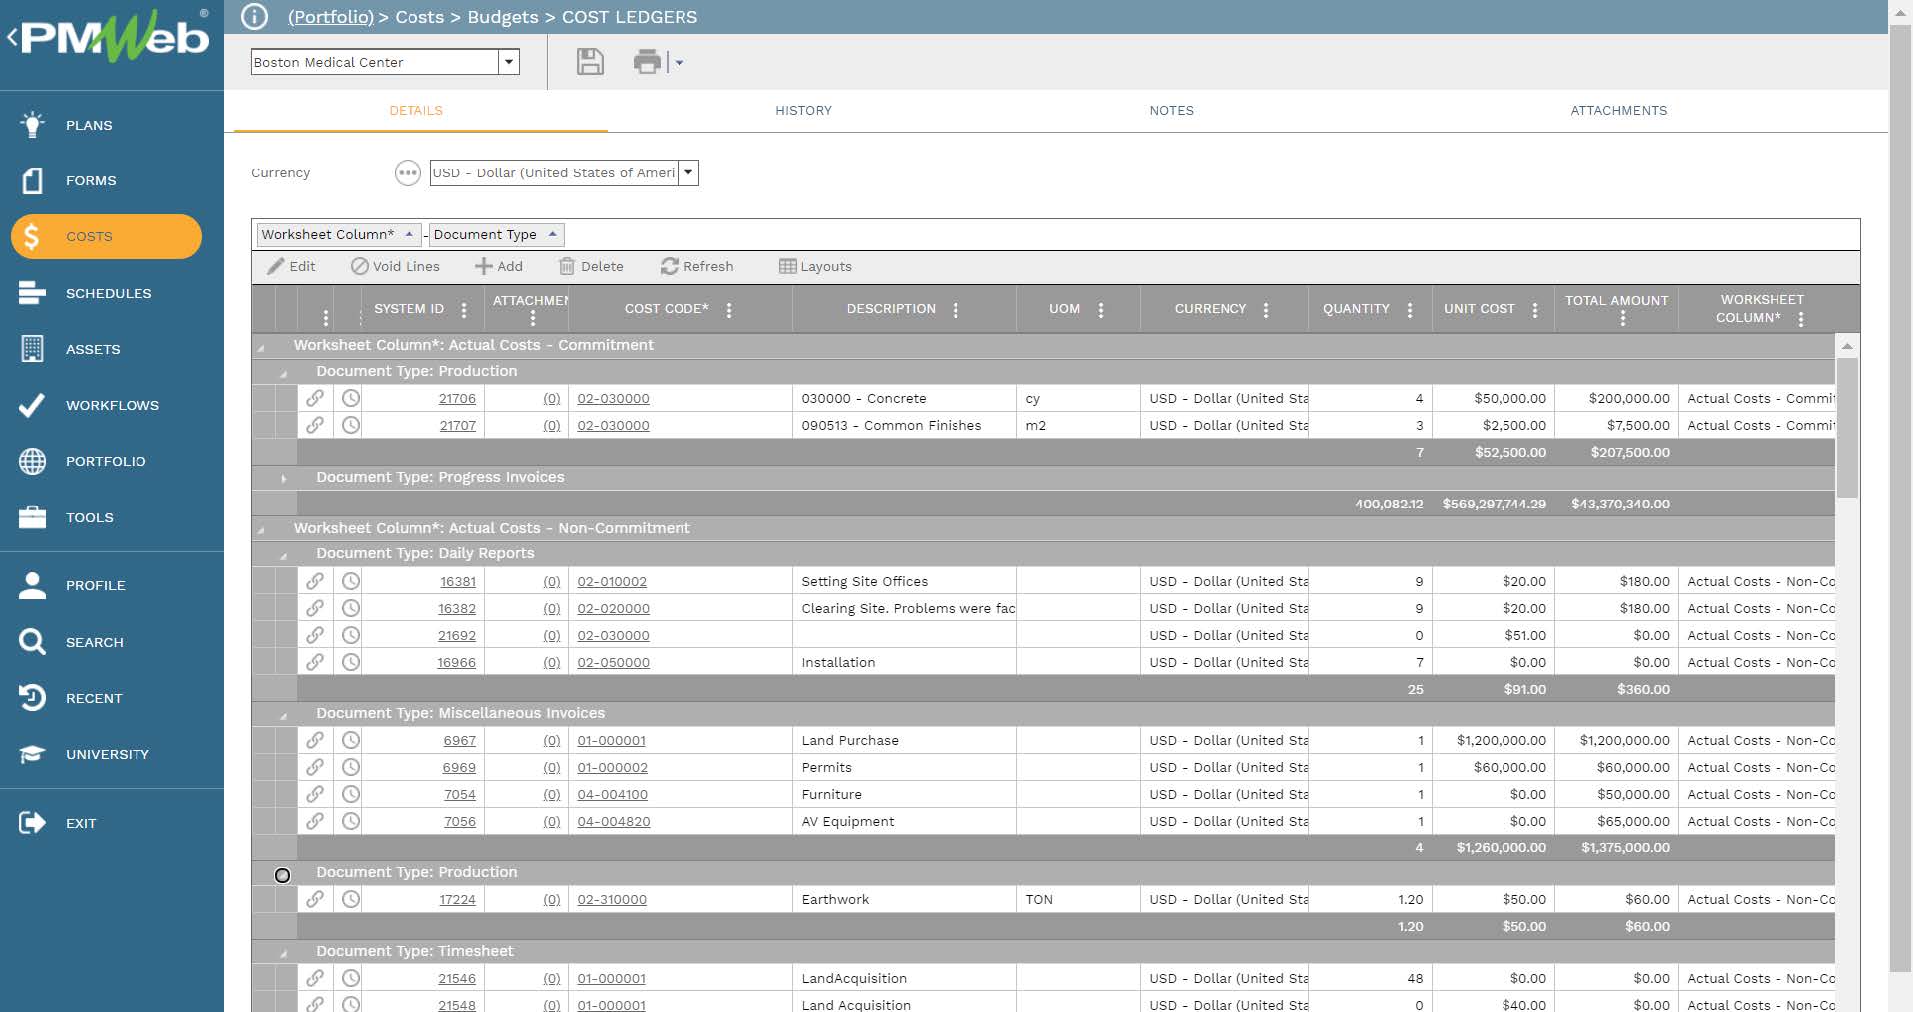Open Schedules in the sidebar

(x=108, y=293)
